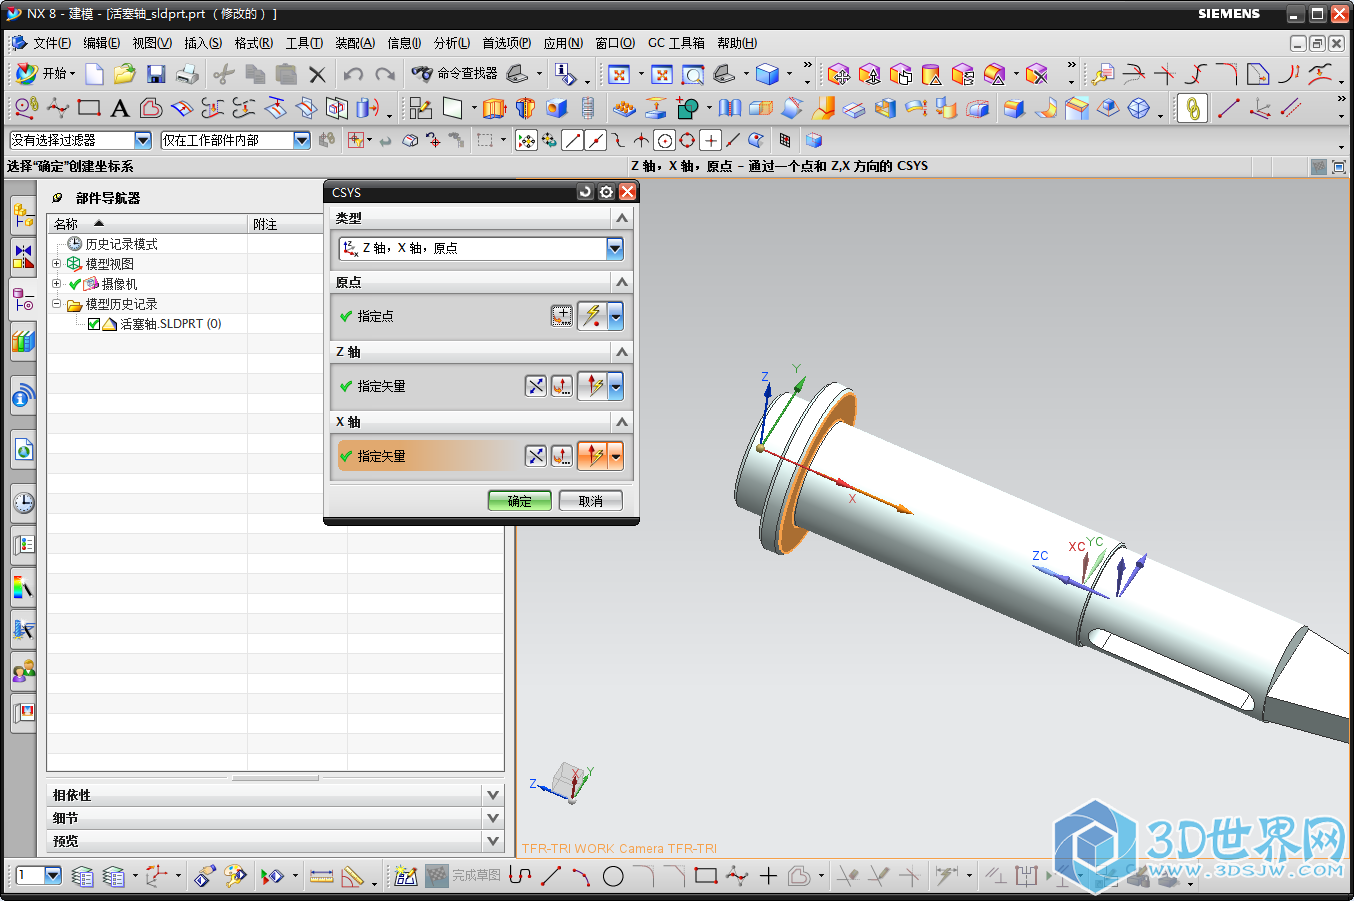
Task: Open the 类型 type dropdown in CSYS
Action: click(x=615, y=248)
